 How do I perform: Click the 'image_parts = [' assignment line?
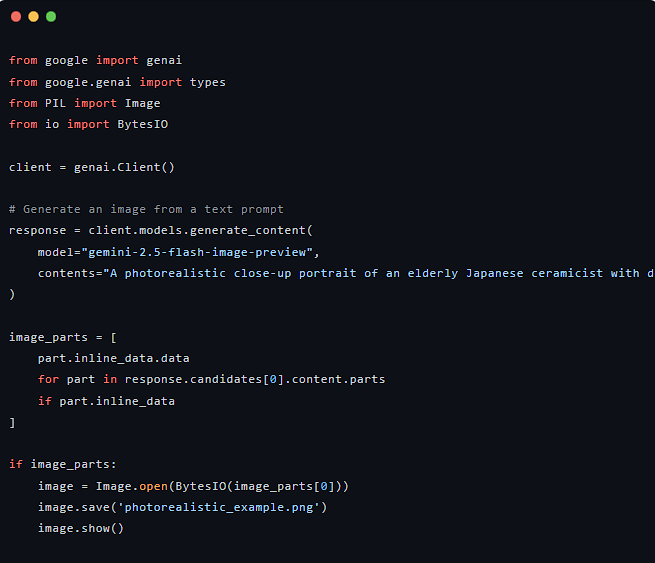[x=63, y=337]
